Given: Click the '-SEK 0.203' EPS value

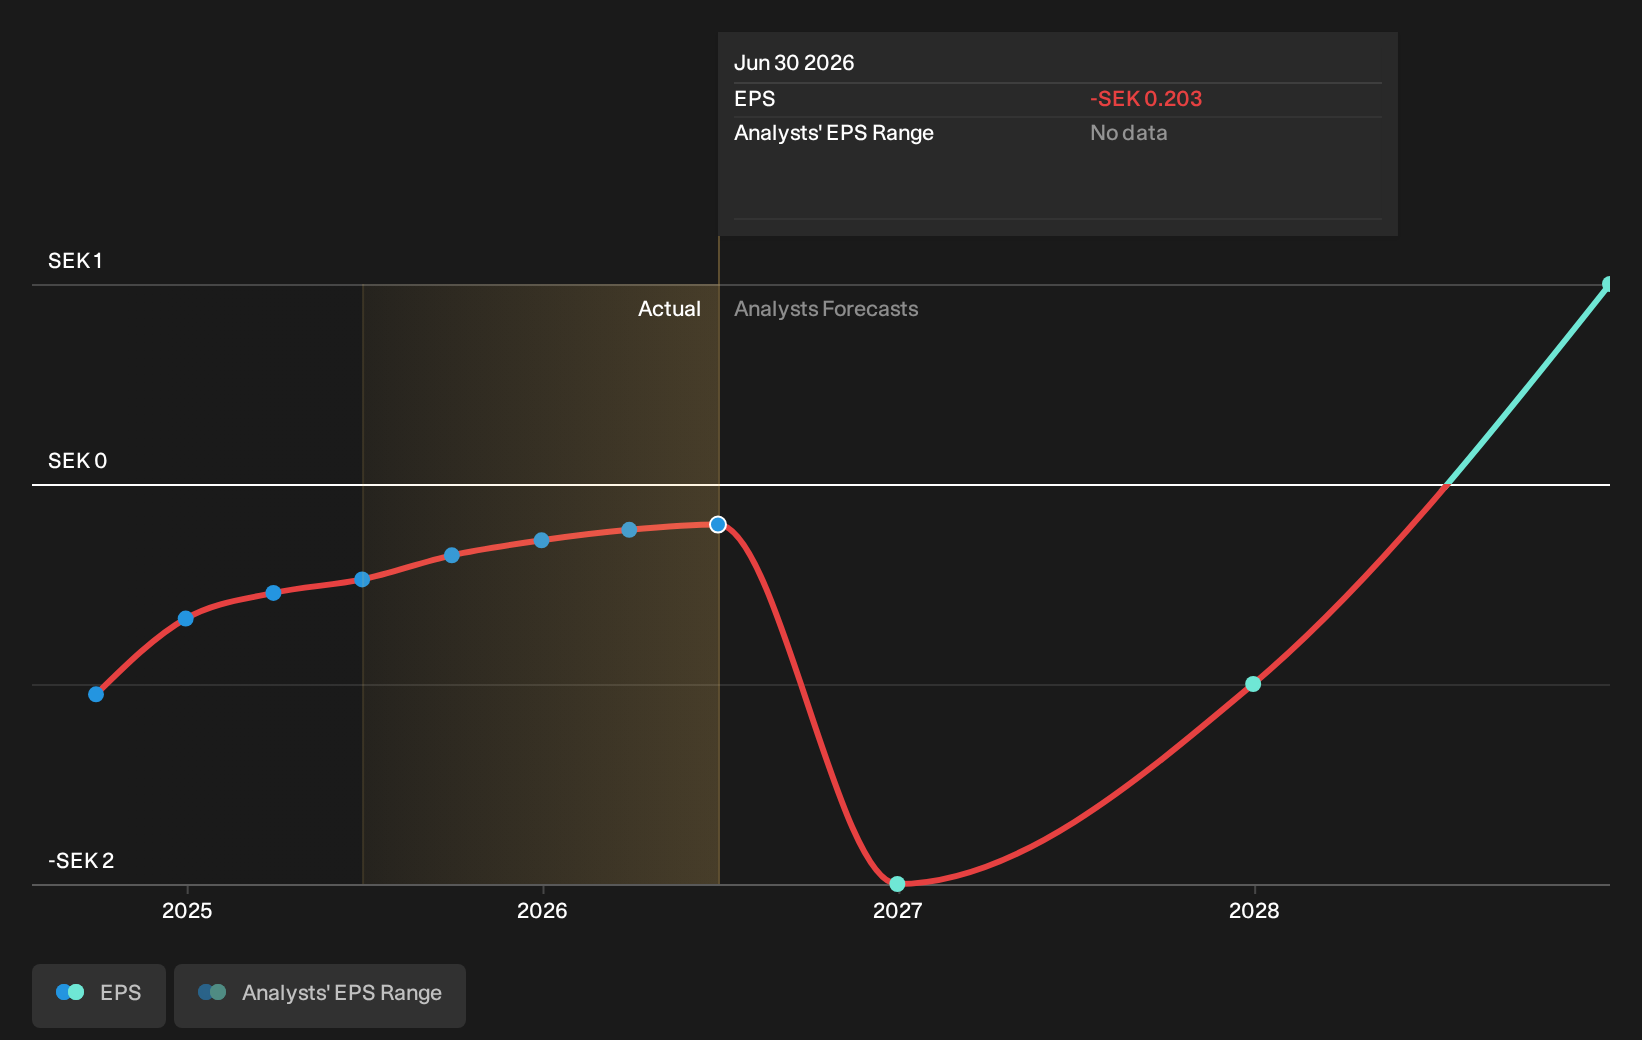Looking at the screenshot, I should [x=1146, y=99].
